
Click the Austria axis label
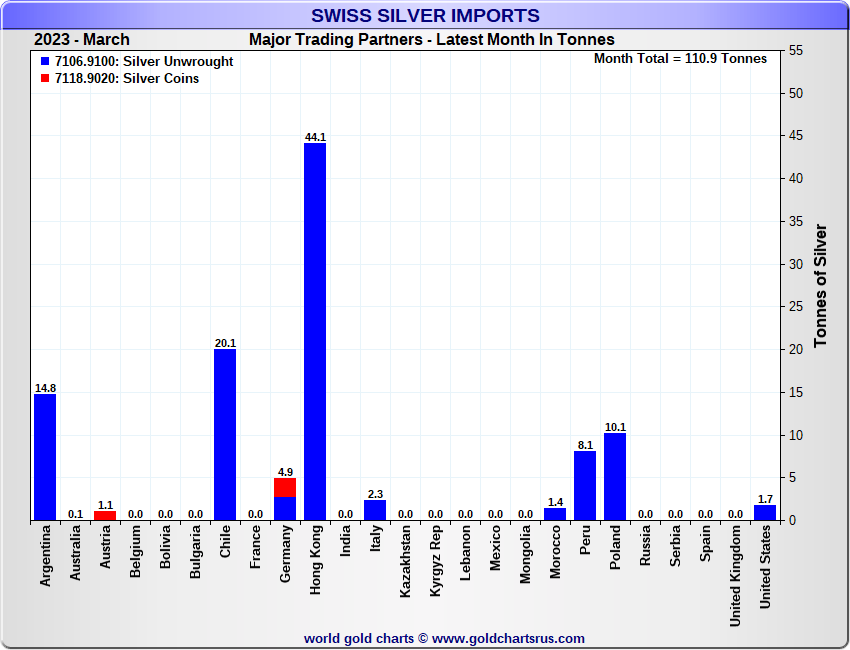[x=105, y=546]
